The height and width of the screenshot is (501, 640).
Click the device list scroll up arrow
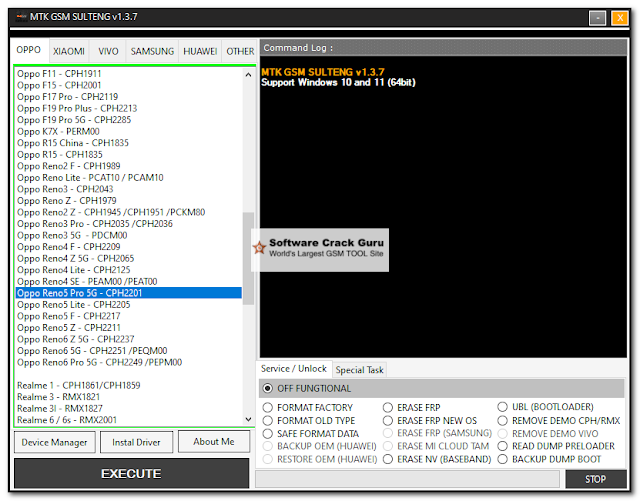(x=248, y=75)
